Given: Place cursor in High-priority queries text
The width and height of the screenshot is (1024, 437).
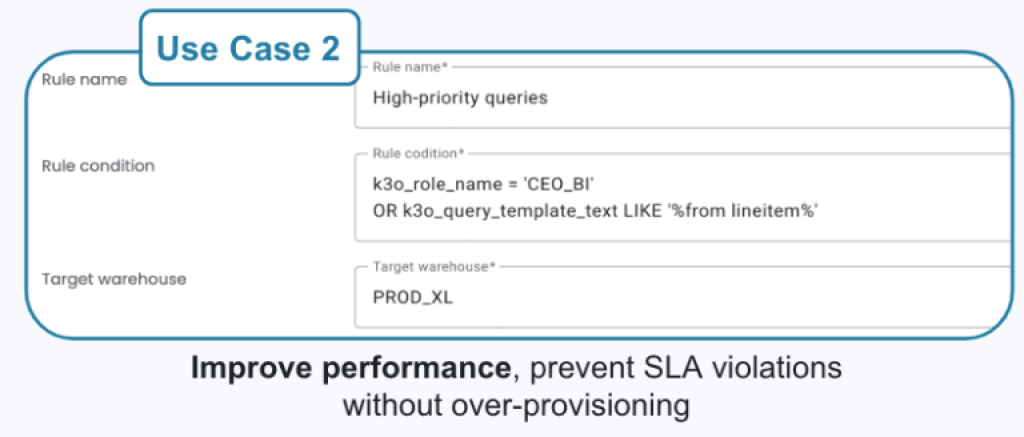Looking at the screenshot, I should click(x=460, y=98).
